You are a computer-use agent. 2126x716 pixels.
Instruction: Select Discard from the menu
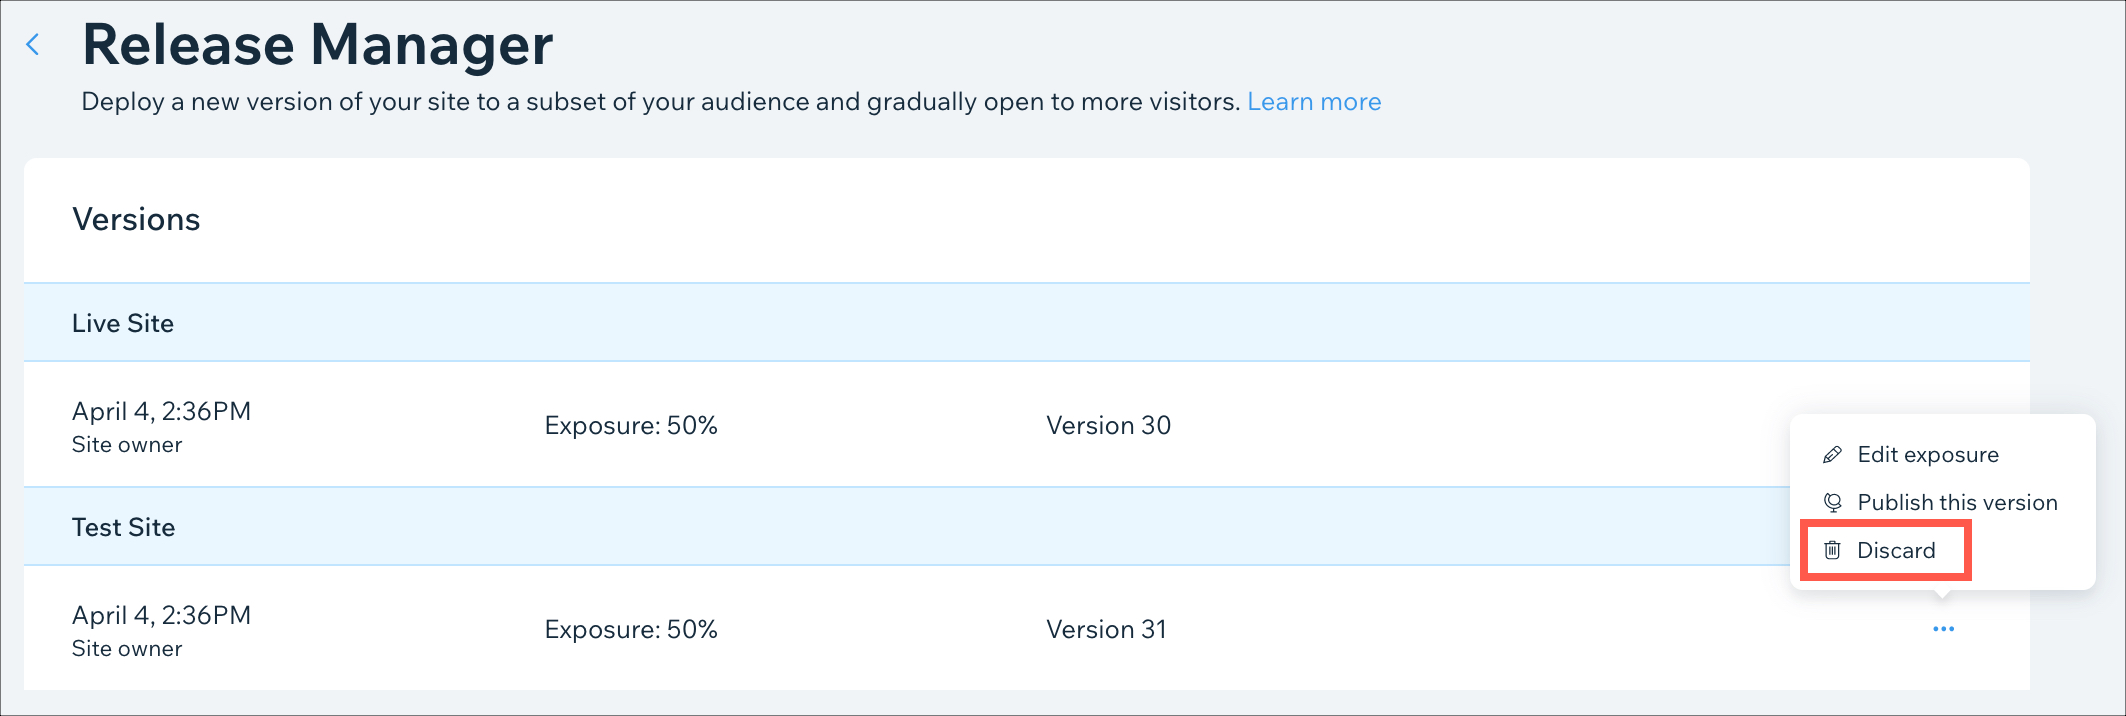[x=1896, y=551]
